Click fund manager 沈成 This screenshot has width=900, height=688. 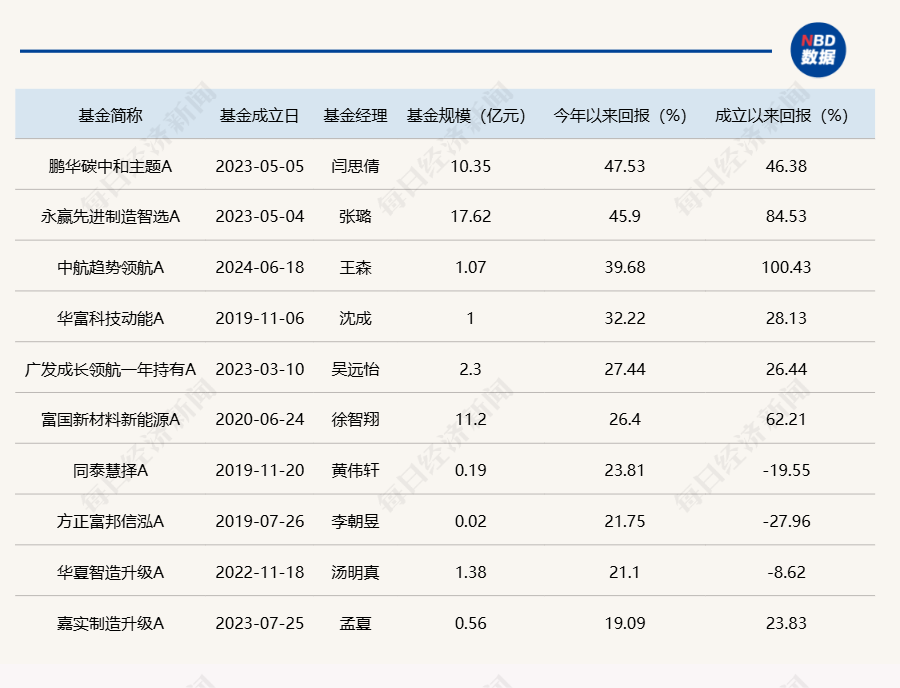[x=355, y=318]
